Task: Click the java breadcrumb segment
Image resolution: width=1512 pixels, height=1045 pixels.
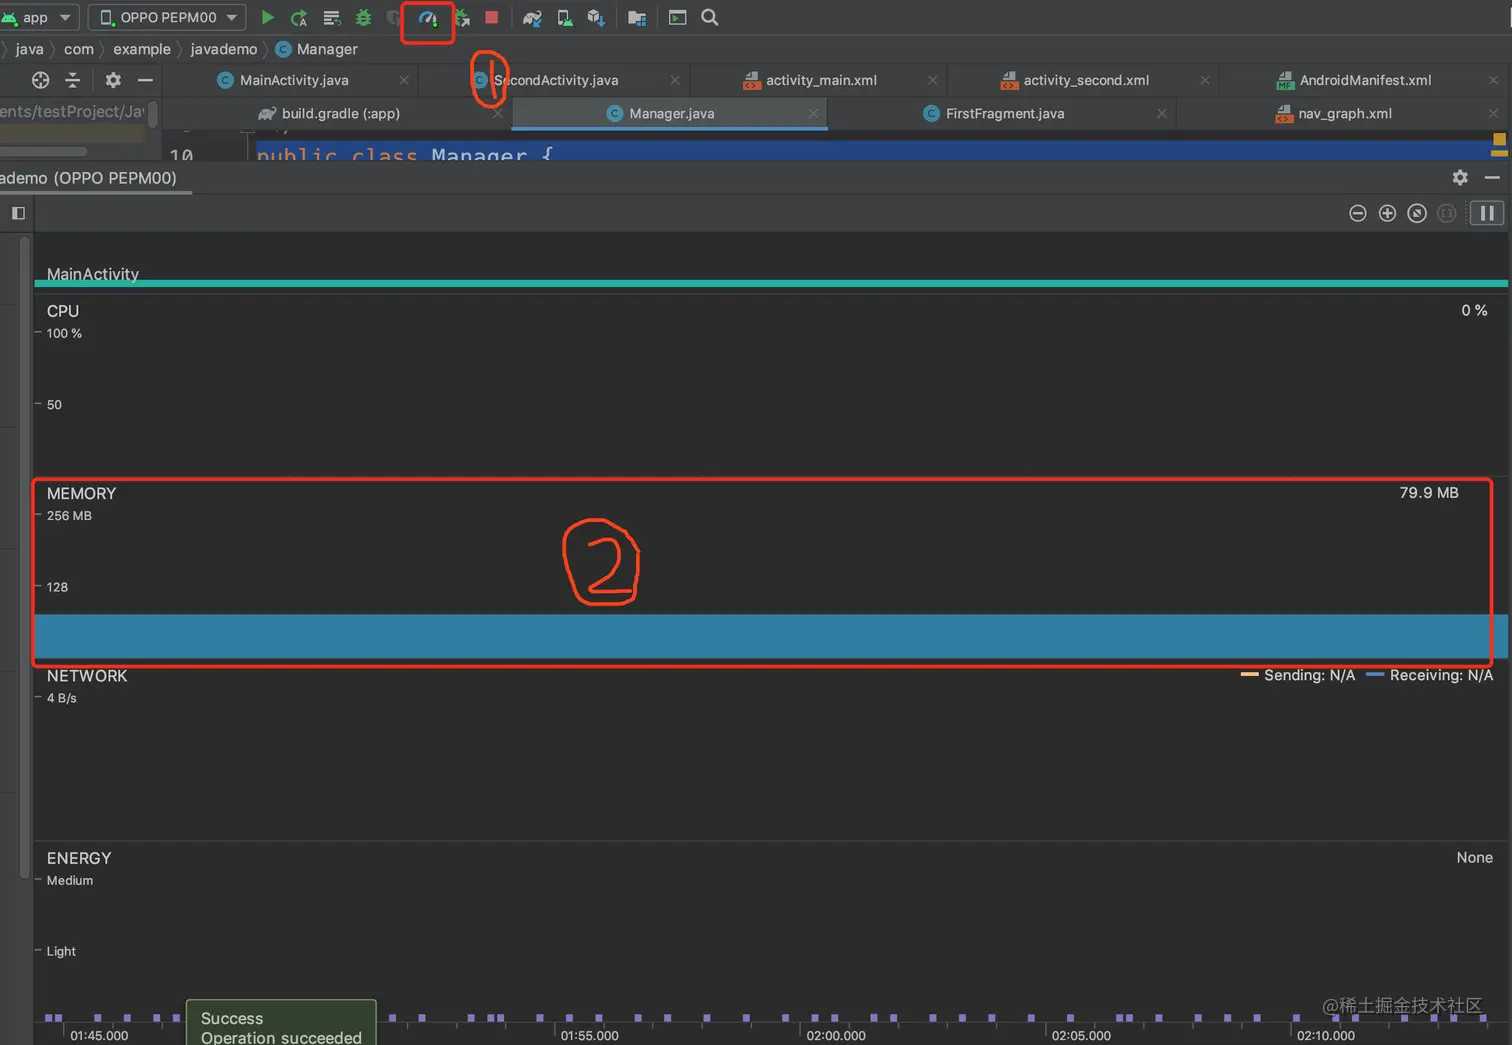Action: pyautogui.click(x=30, y=49)
